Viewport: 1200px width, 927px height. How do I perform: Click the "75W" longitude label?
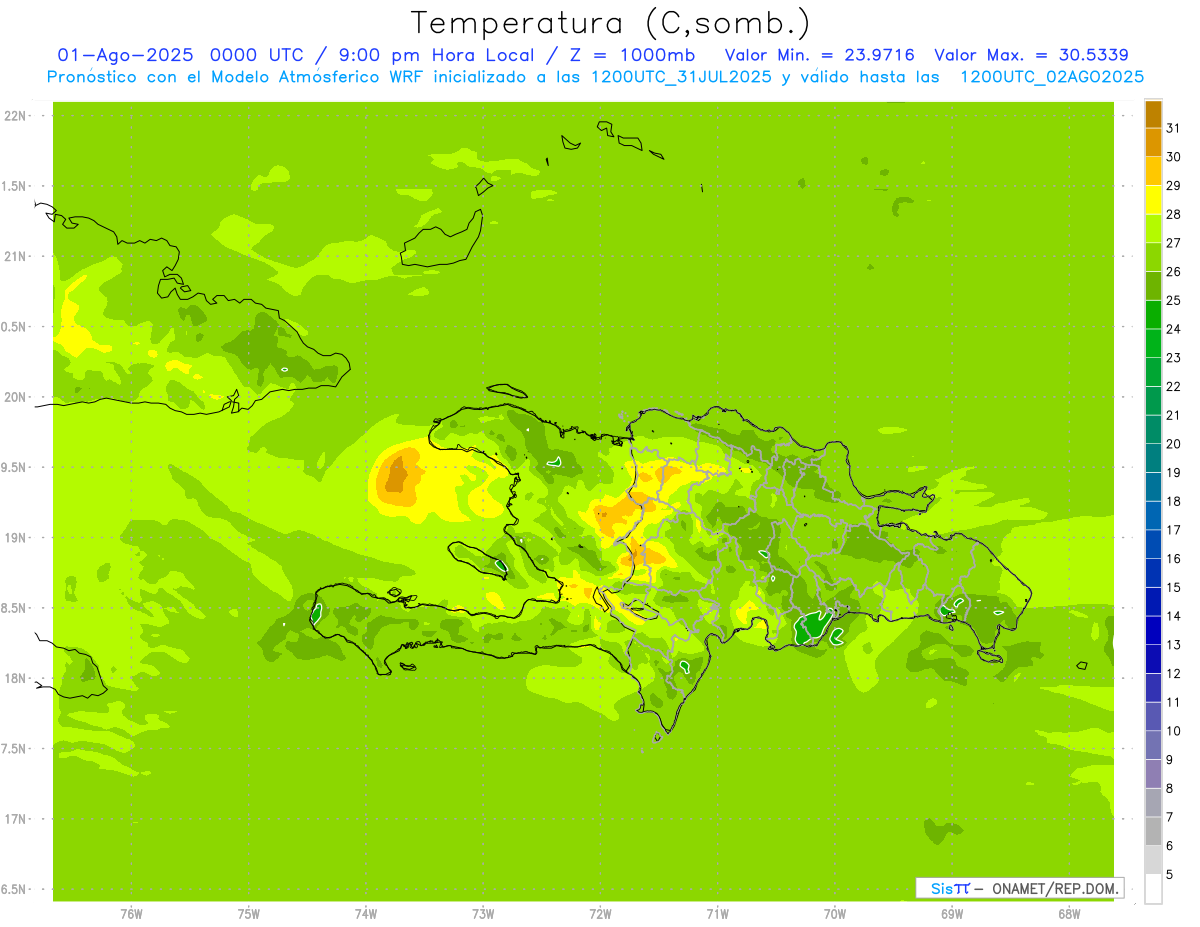249,913
